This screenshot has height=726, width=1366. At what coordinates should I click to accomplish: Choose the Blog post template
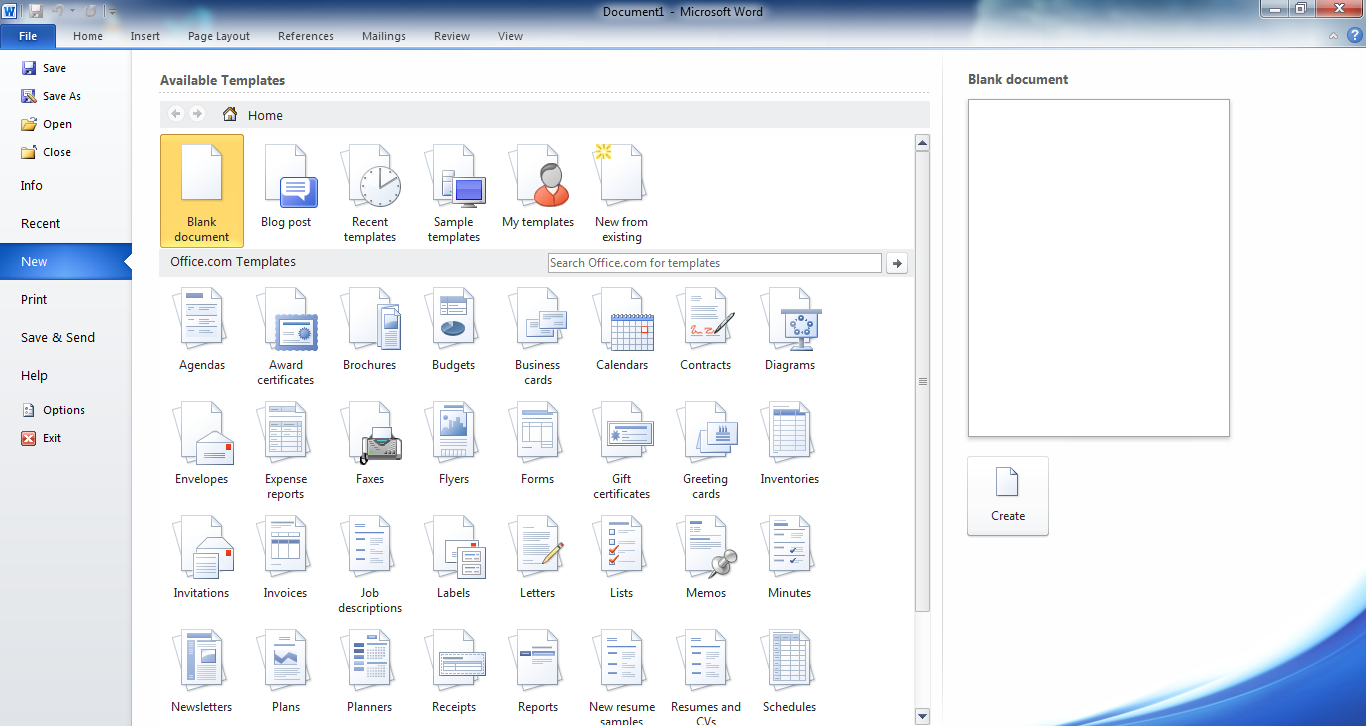286,188
